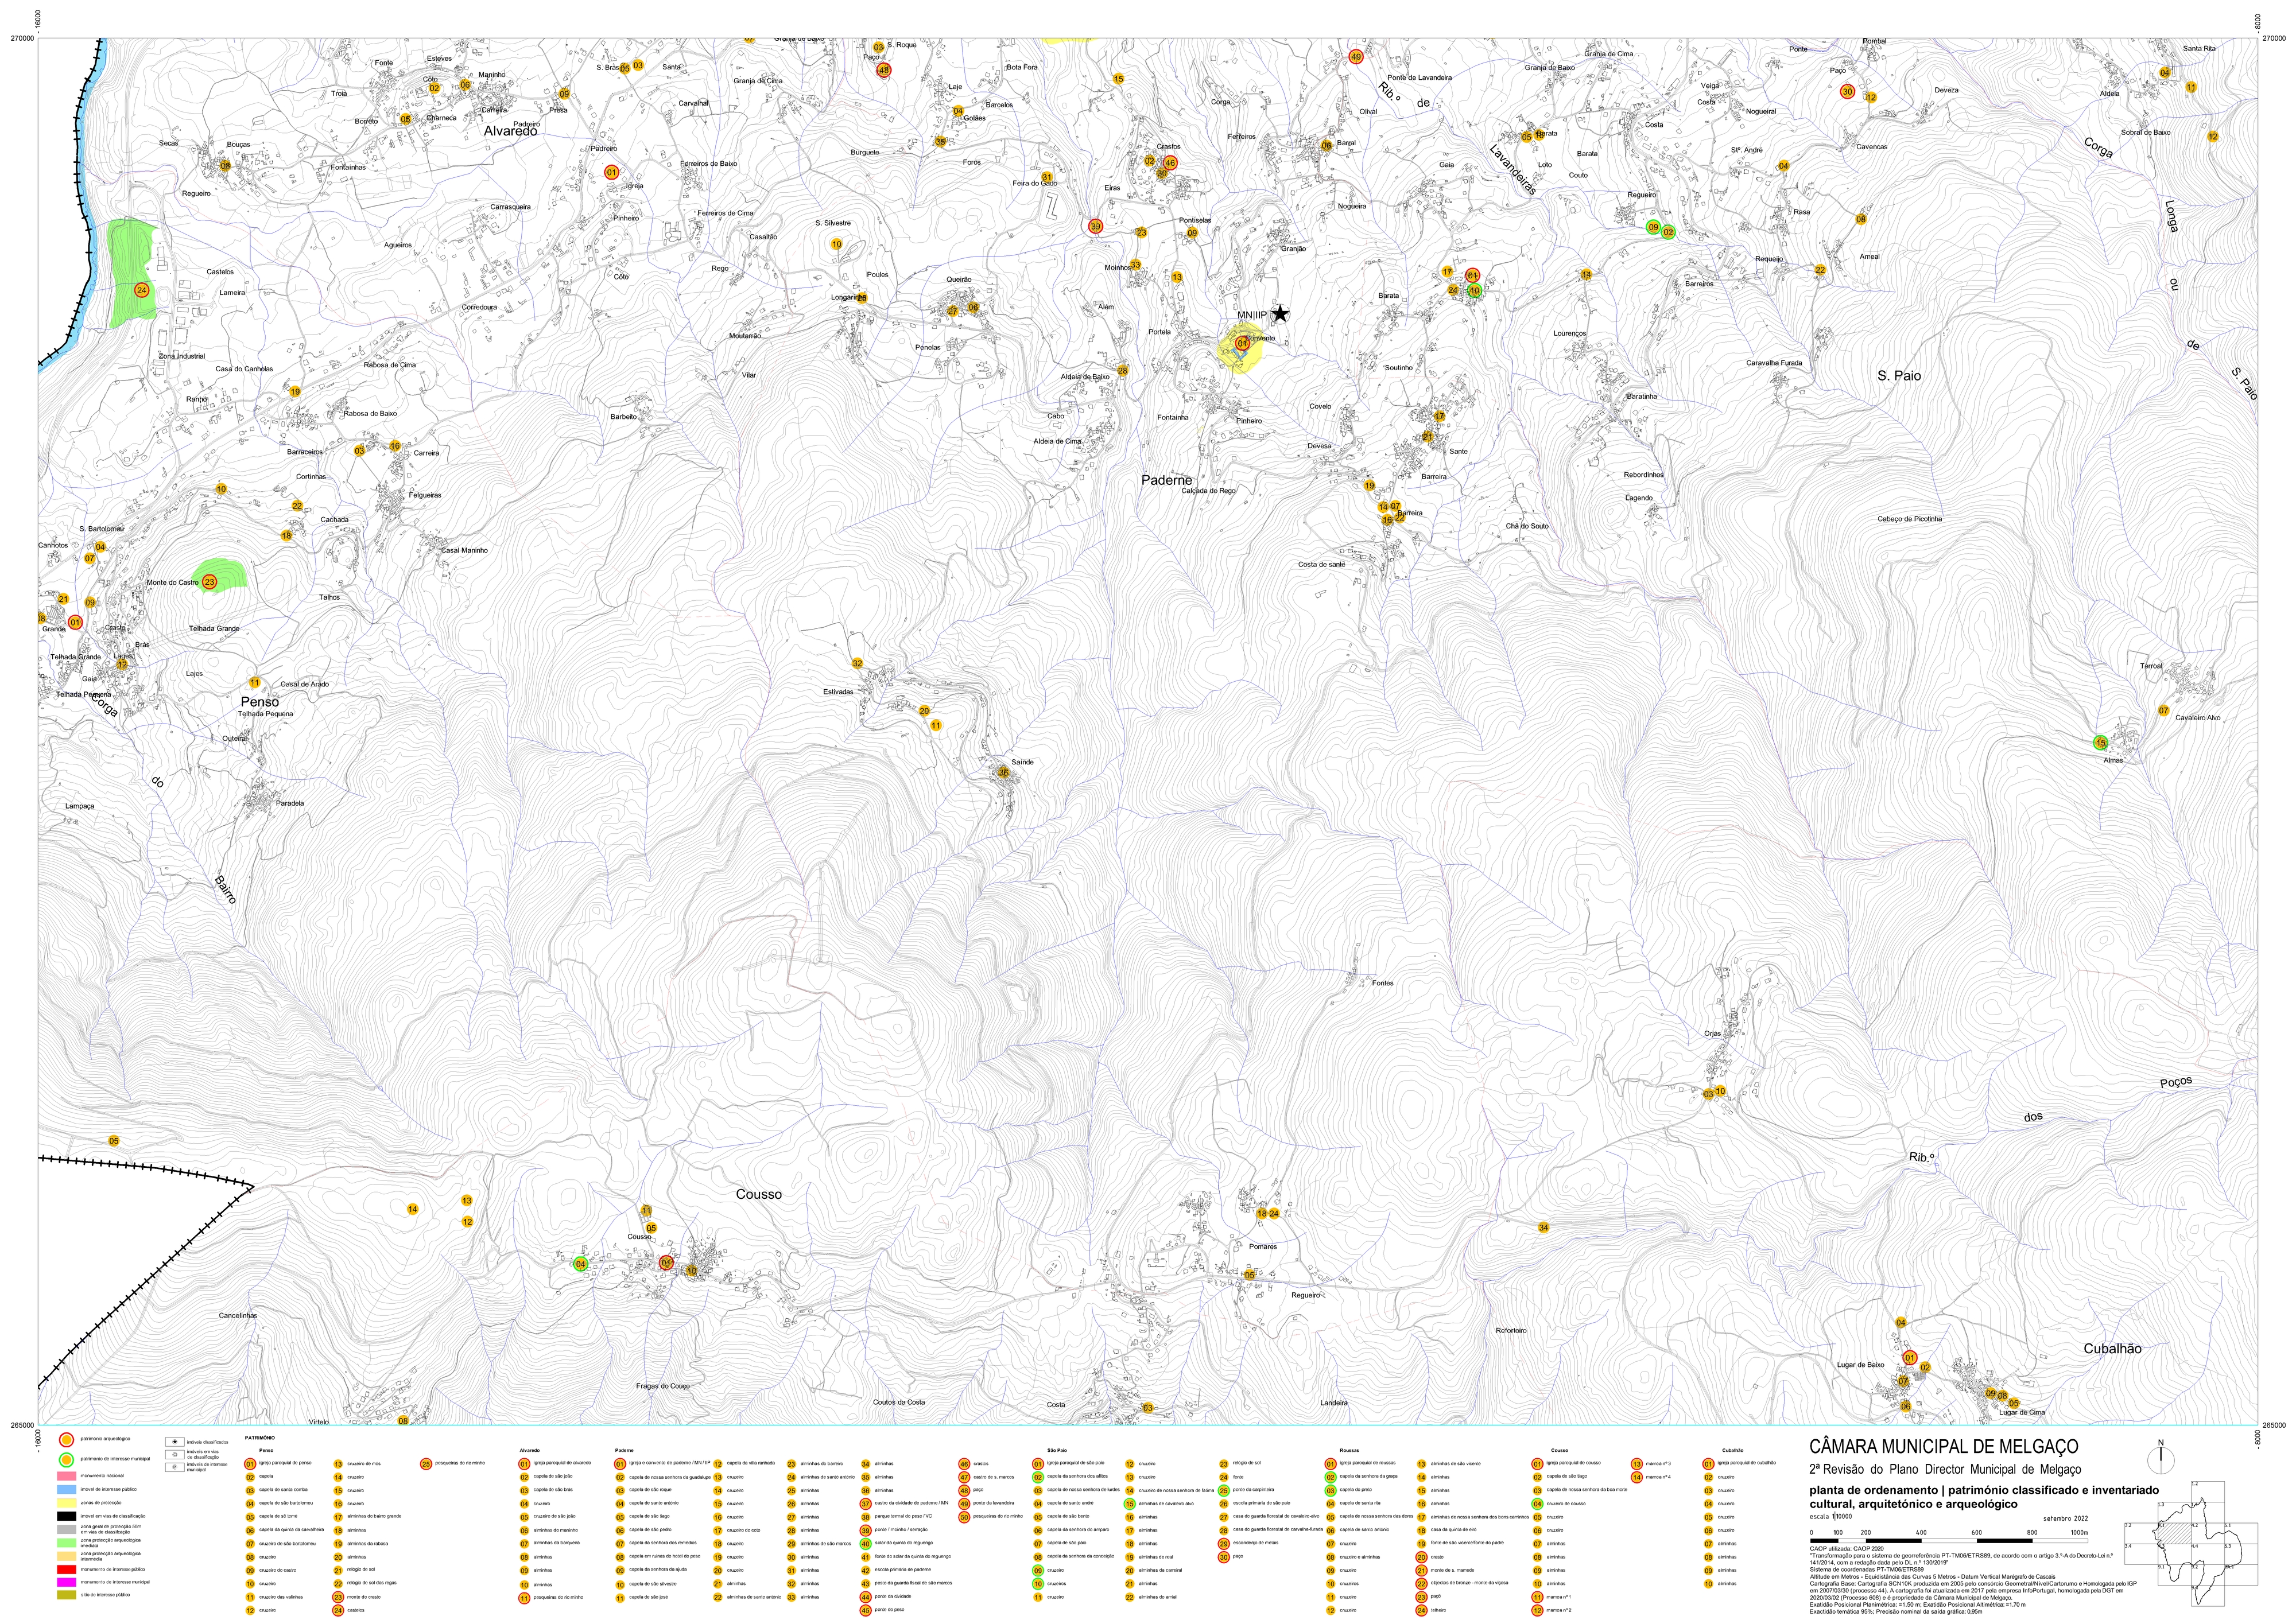Select green-ringed marker 04 west of Cousso village
Image resolution: width=2296 pixels, height=1620 pixels.
click(580, 1264)
